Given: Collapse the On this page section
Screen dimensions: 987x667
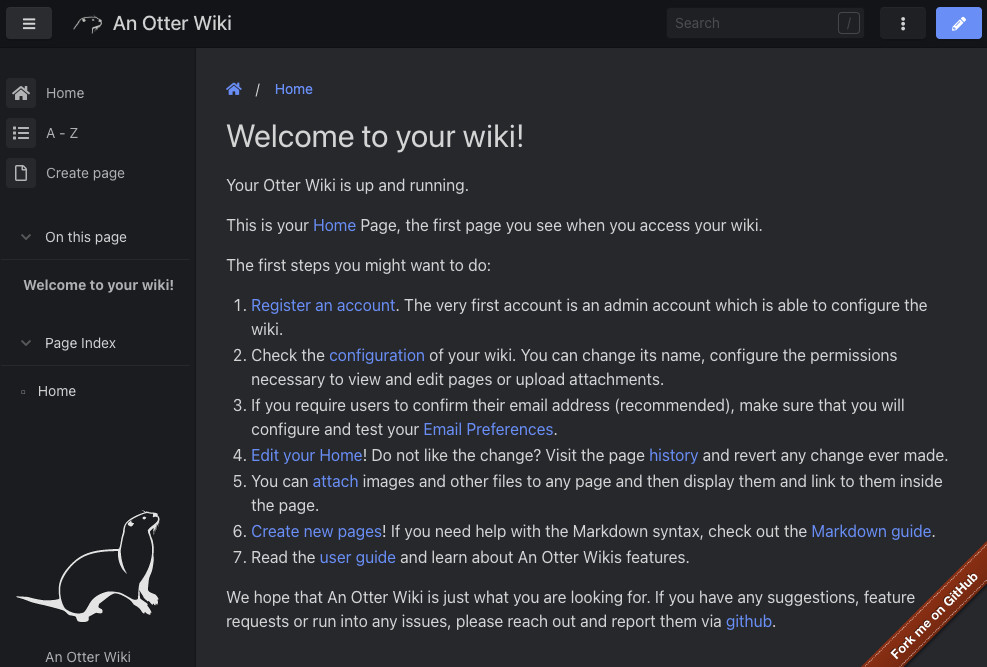Looking at the screenshot, I should pos(27,237).
